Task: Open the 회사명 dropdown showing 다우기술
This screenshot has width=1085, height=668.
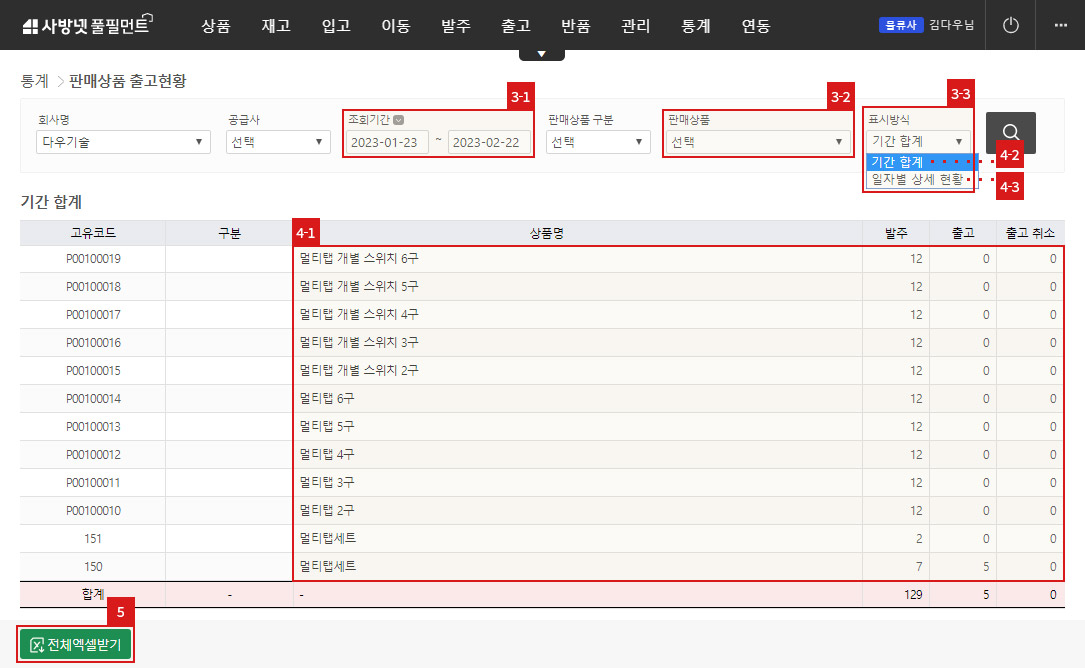Action: coord(122,142)
